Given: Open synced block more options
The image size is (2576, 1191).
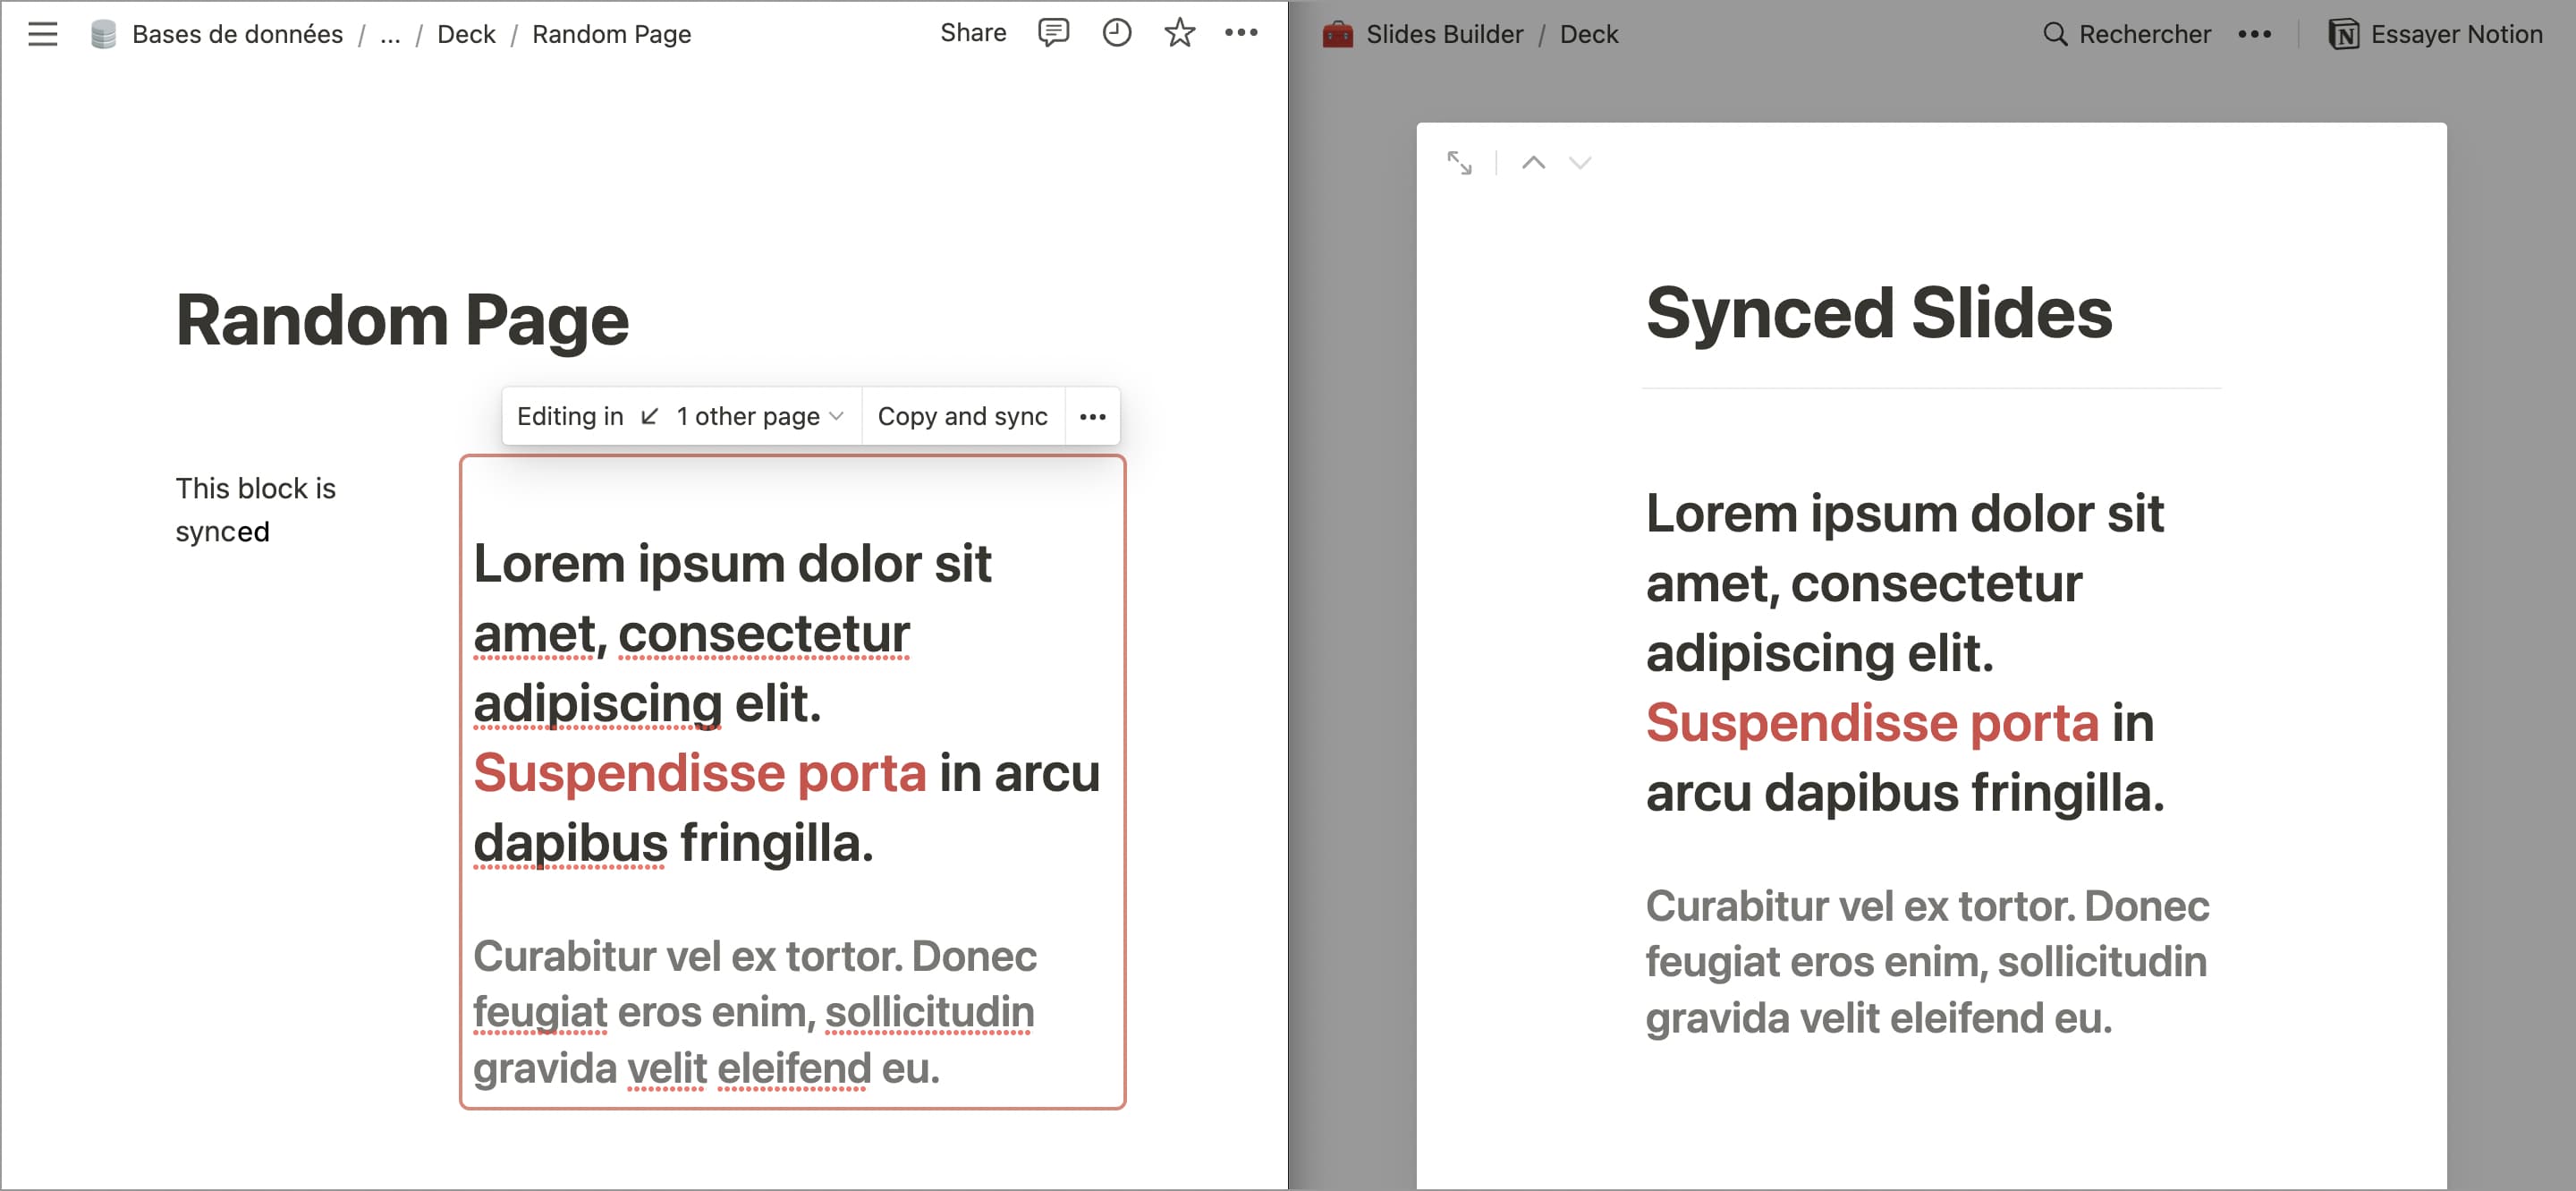Looking at the screenshot, I should coord(1092,416).
